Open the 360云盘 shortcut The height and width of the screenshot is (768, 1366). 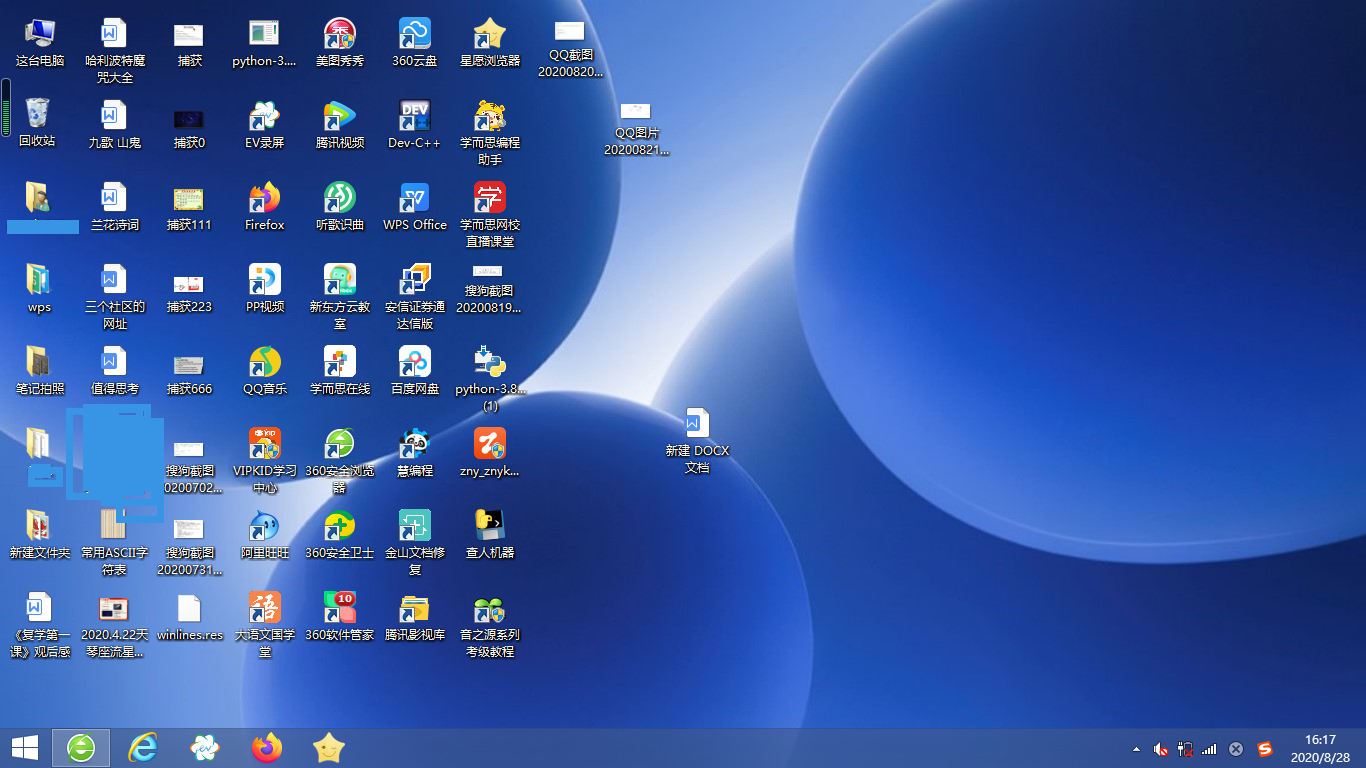(415, 43)
